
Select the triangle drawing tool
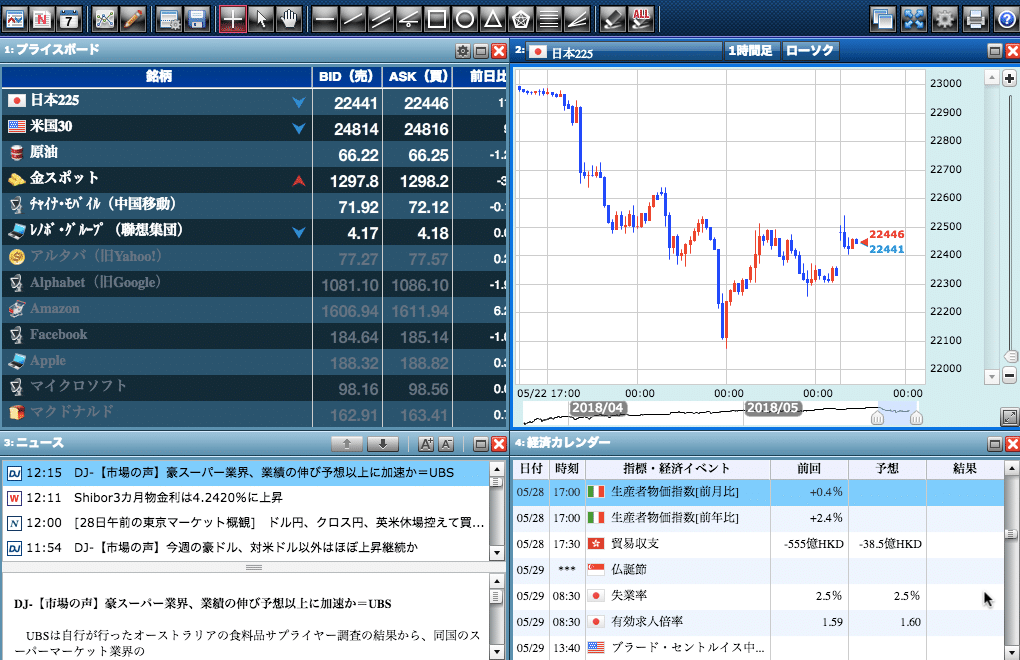point(492,18)
